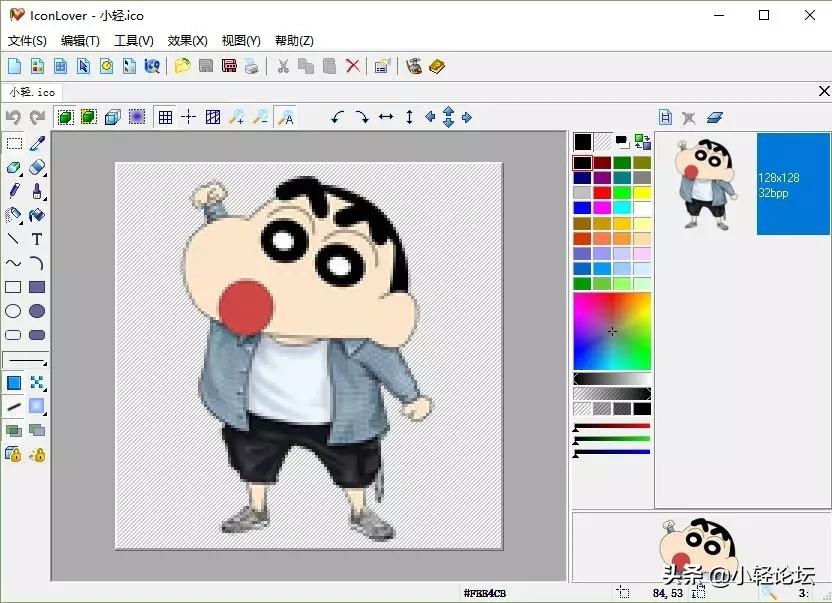
Task: Select the flood fill bucket tool
Action: click(37, 215)
